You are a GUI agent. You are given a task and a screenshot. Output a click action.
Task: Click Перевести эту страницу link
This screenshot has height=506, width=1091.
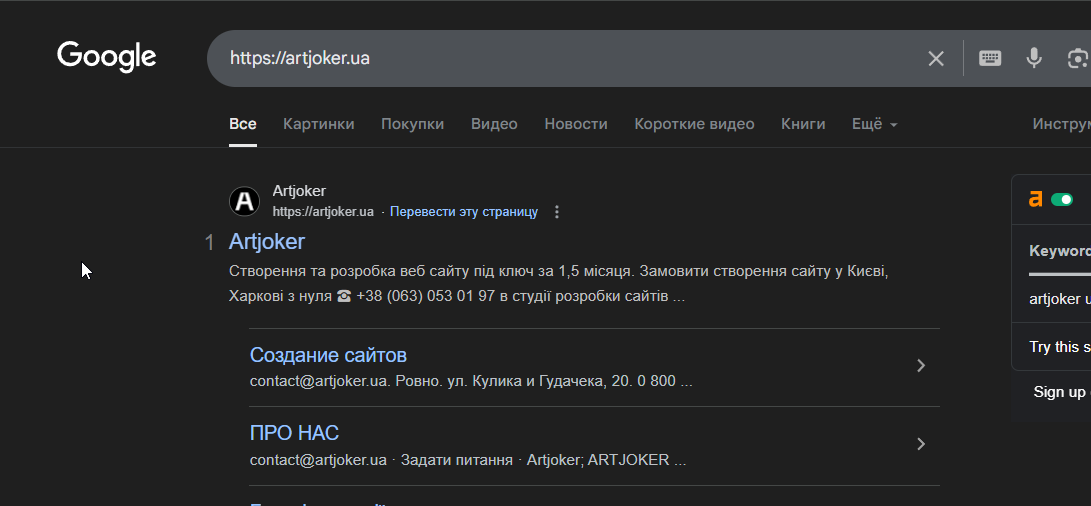[463, 212]
